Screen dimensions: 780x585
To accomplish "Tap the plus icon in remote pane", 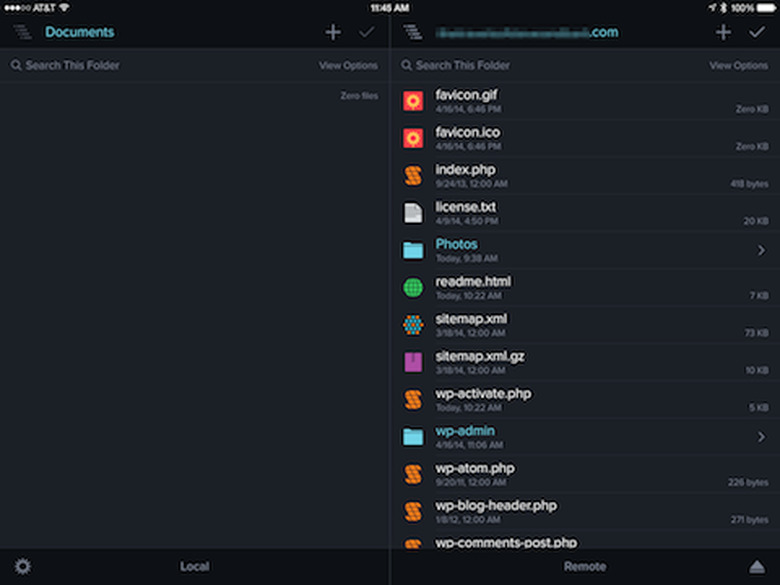I will 723,32.
